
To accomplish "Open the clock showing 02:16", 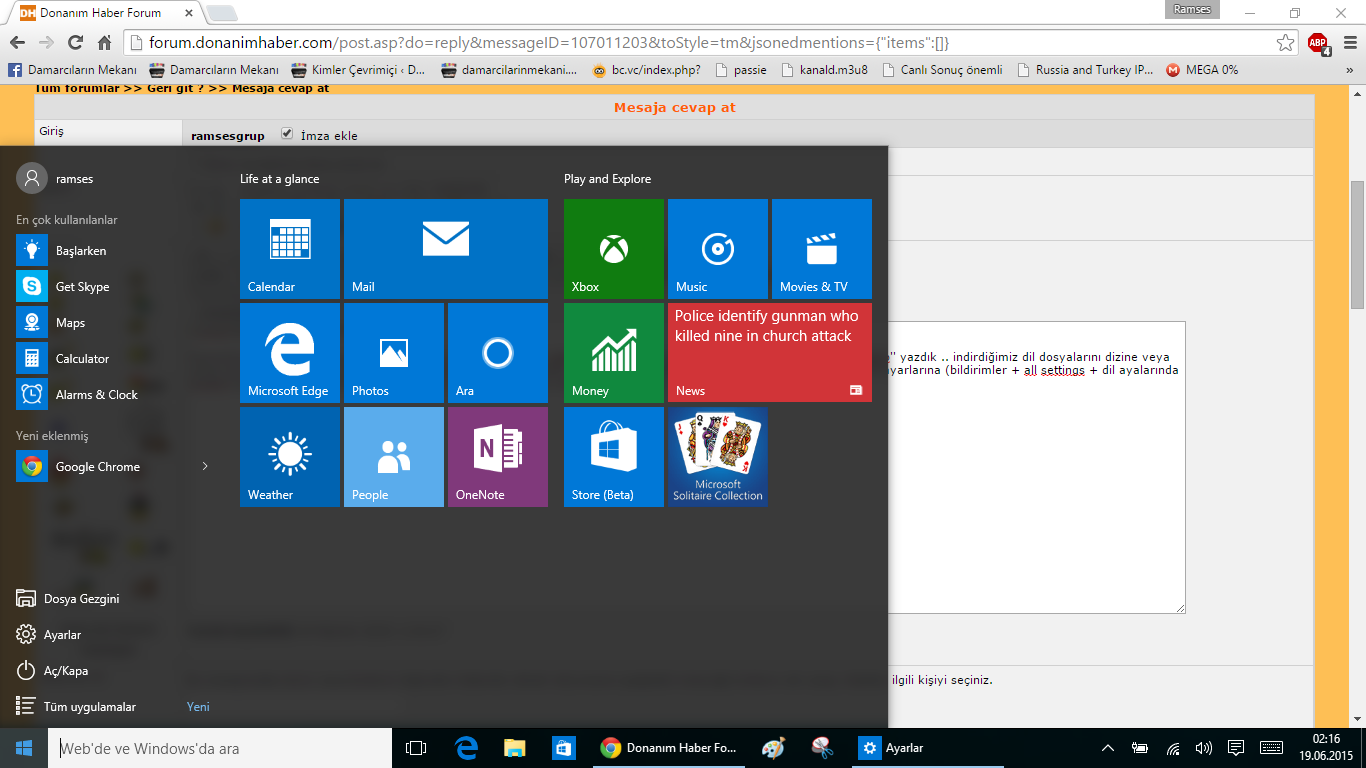I will (x=1327, y=747).
